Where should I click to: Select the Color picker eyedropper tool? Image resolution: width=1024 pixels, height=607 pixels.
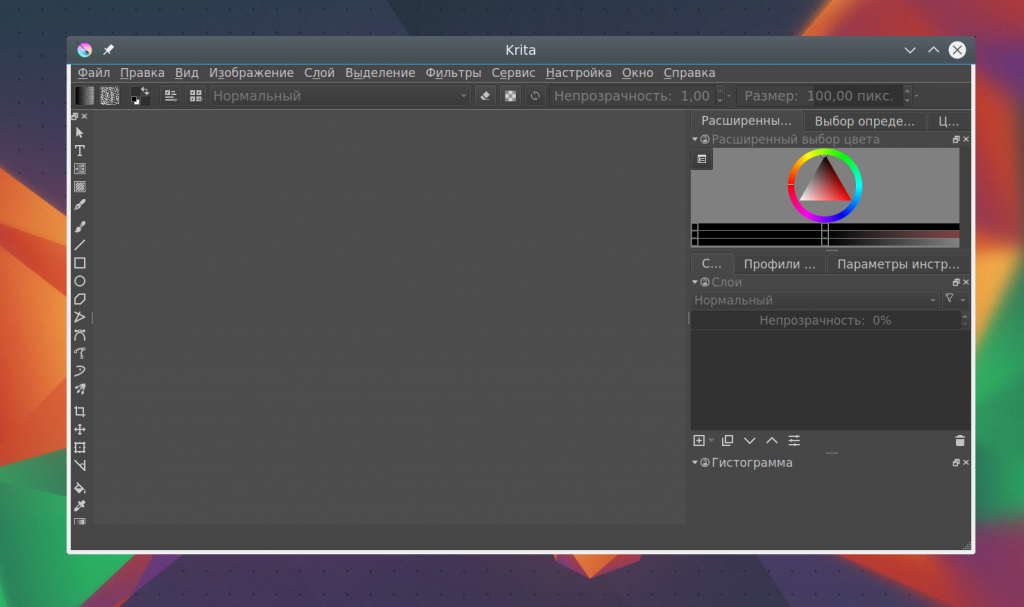point(80,506)
